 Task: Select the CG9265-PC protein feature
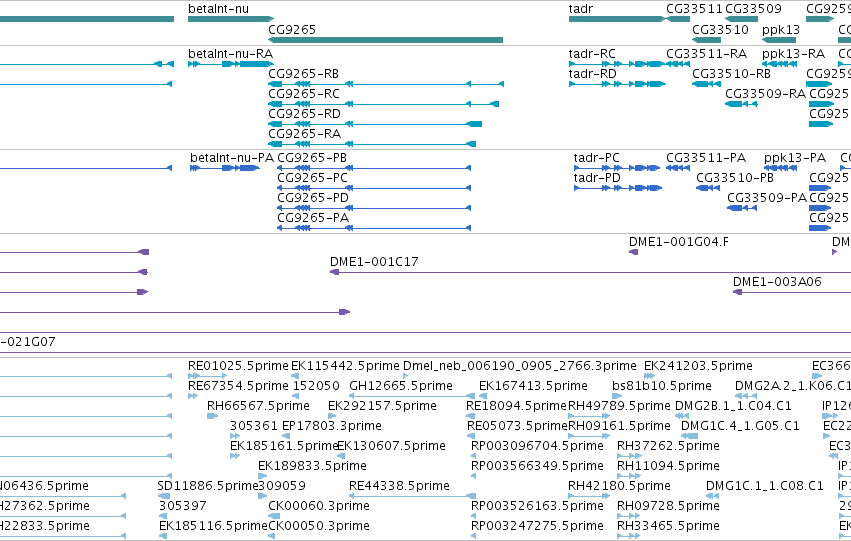coord(374,188)
